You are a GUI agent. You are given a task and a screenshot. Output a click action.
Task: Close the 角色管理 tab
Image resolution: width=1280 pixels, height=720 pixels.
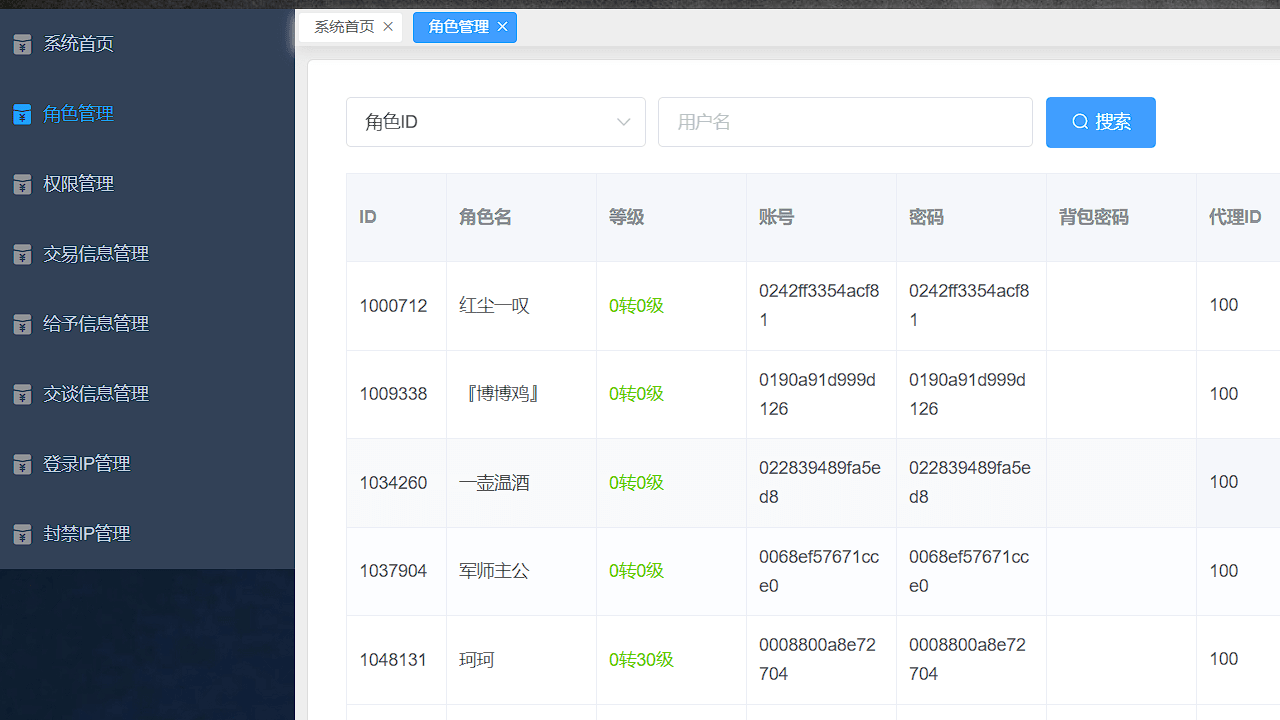click(502, 27)
